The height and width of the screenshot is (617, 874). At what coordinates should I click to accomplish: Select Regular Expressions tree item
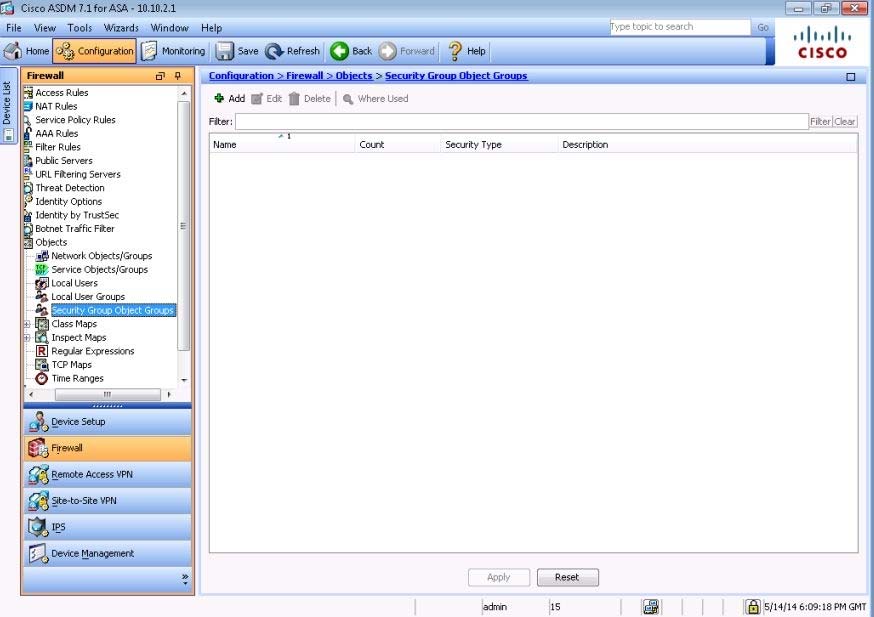93,351
